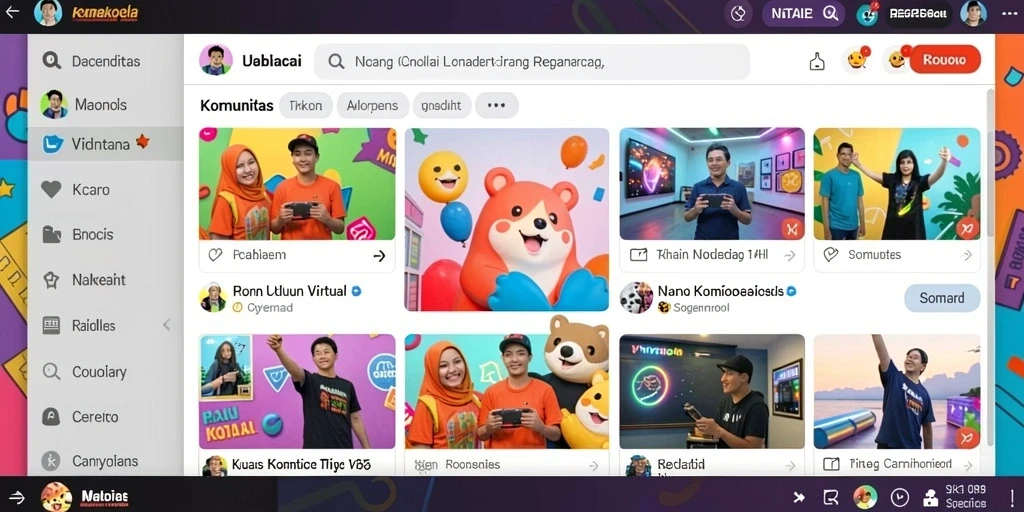Open the user avatar at top right
1024x512 pixels.
(973, 13)
